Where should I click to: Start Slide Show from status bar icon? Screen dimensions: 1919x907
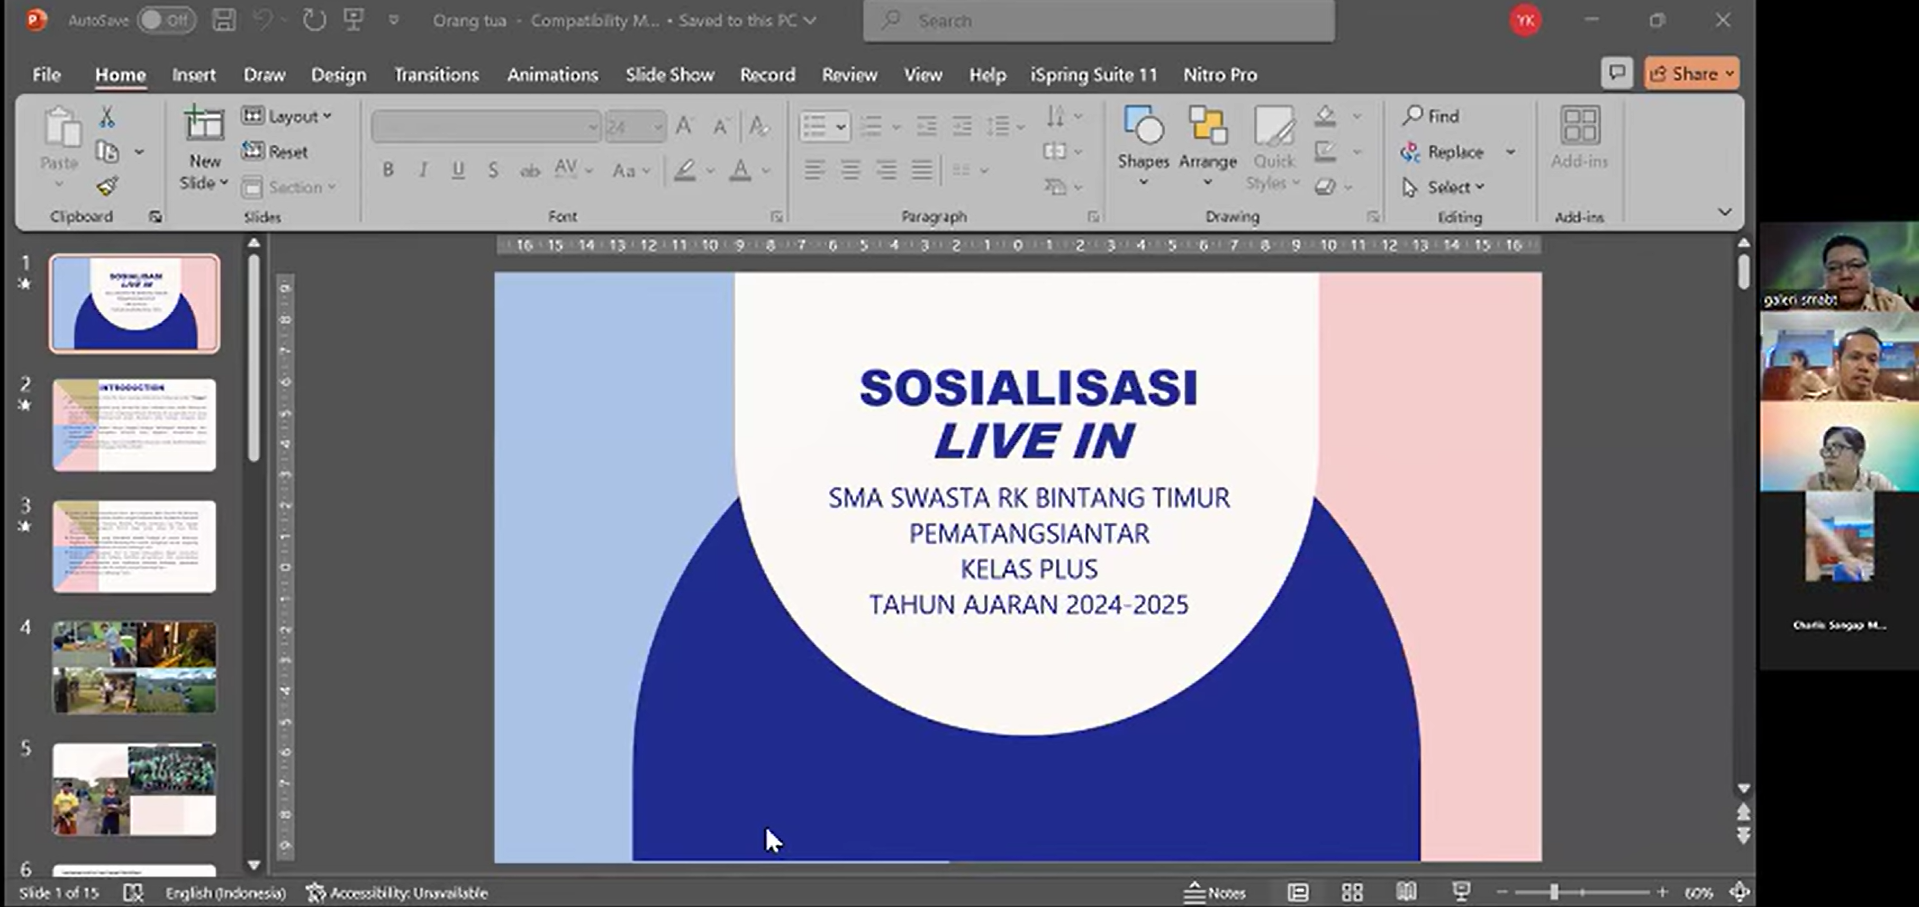click(1461, 892)
